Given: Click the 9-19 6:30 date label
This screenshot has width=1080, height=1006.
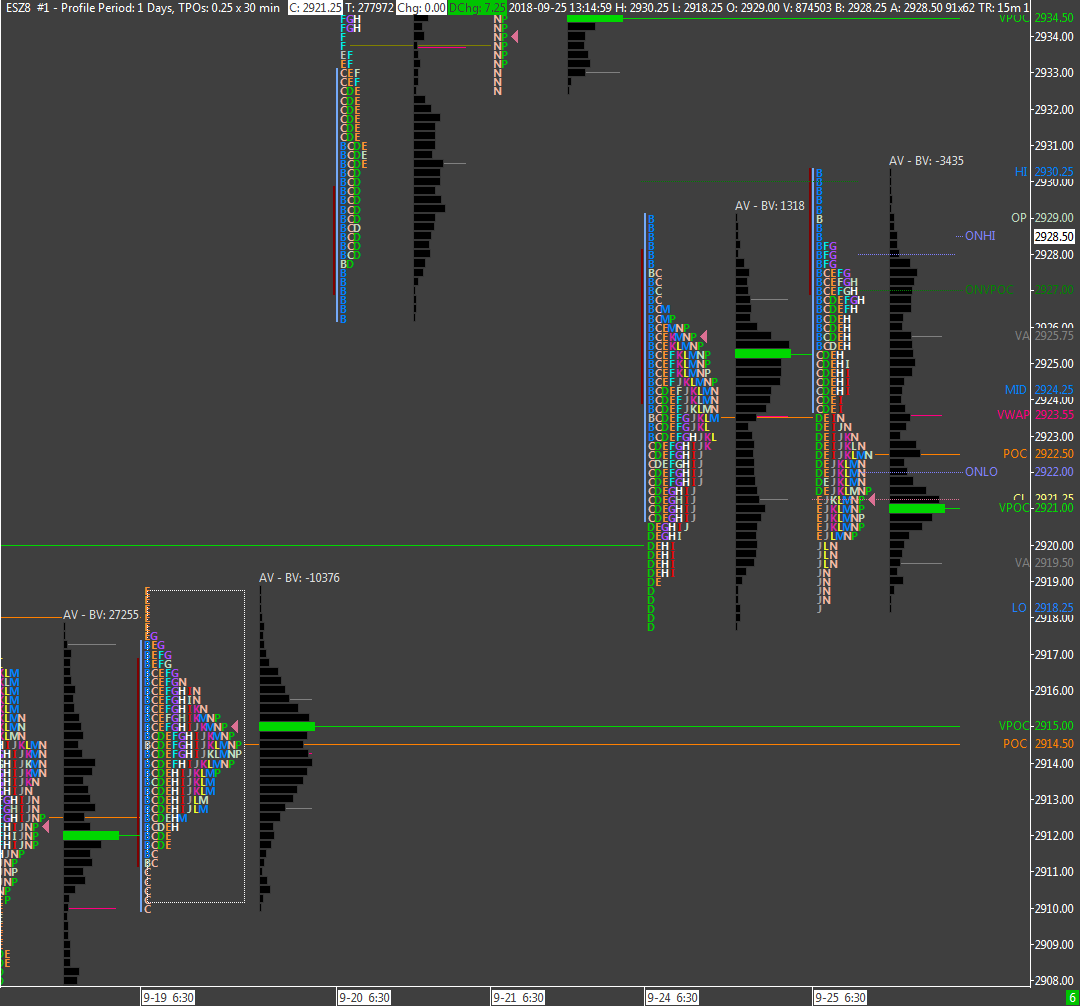Looking at the screenshot, I should [168, 998].
